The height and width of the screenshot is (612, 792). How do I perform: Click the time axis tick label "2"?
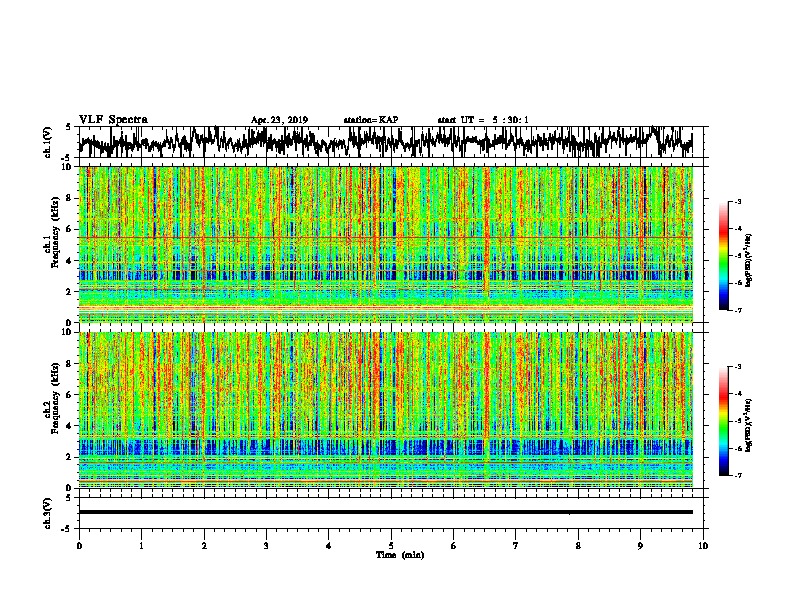pyautogui.click(x=204, y=545)
